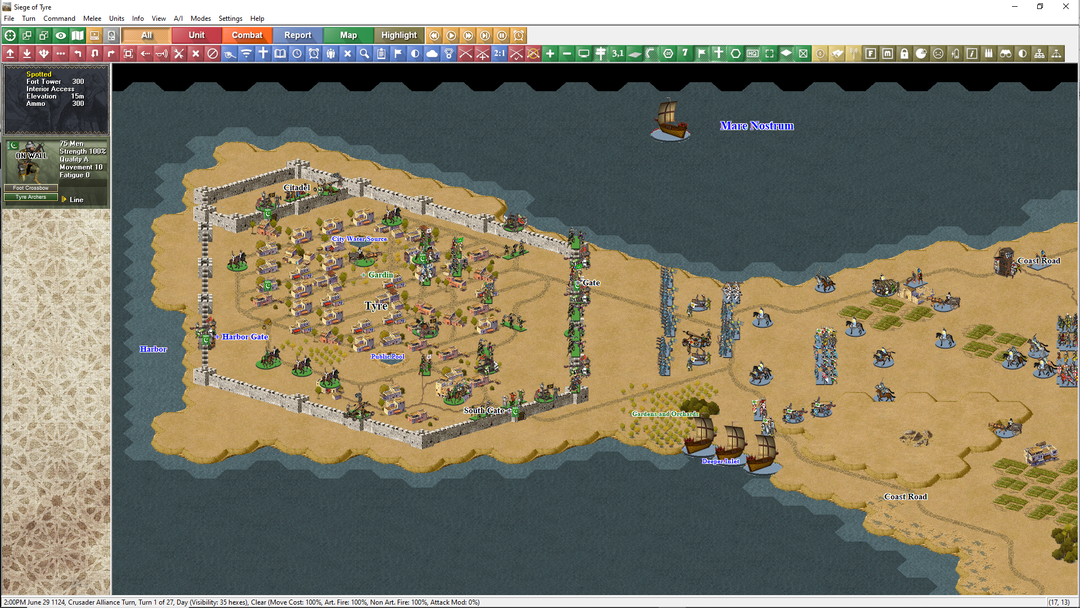1080x608 pixels.
Task: Click the red prohibited circle-slash icon
Action: tap(213, 53)
